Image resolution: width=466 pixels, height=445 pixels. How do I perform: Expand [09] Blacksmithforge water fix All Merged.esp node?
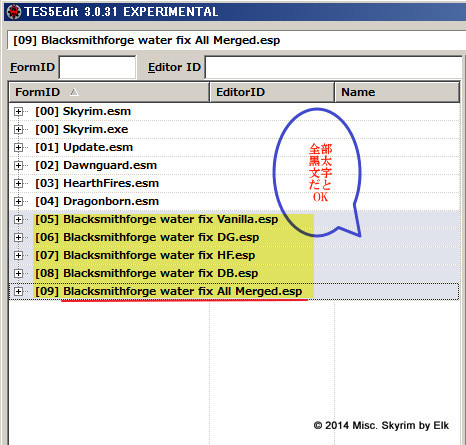click(18, 292)
